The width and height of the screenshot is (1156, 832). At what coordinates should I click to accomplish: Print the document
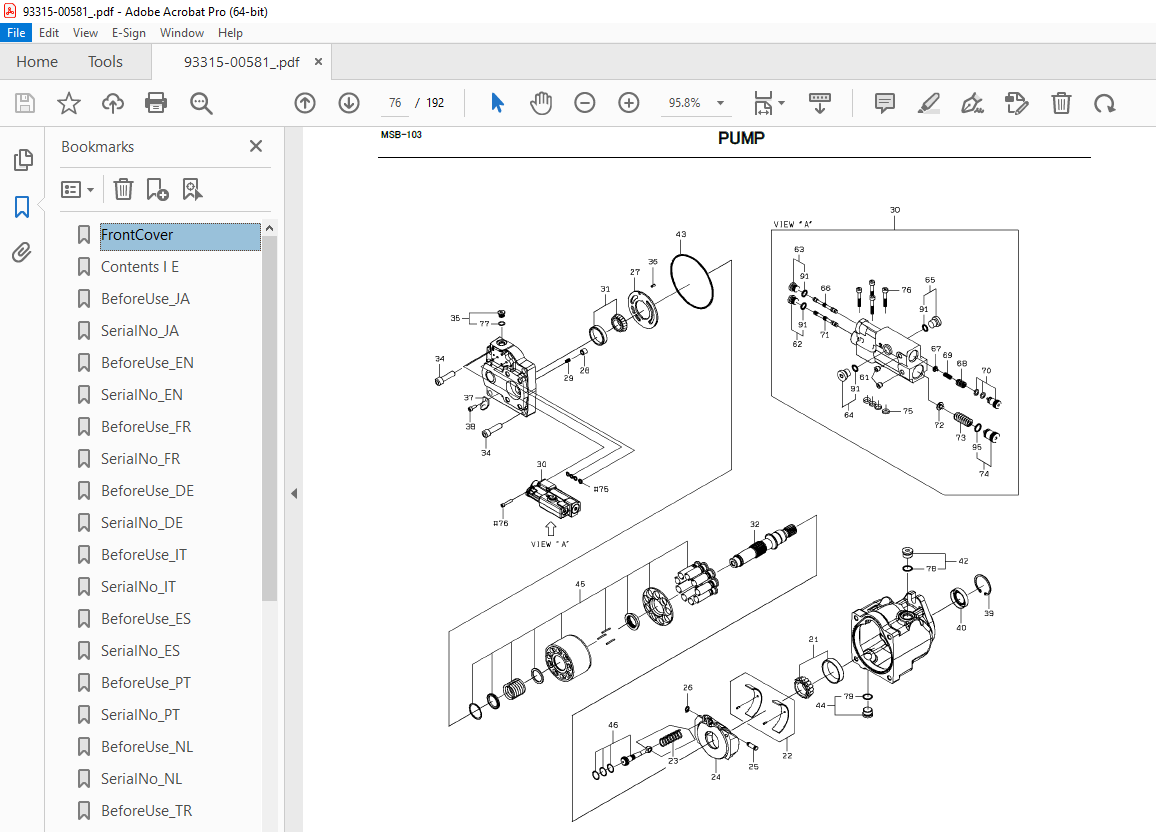tap(156, 103)
